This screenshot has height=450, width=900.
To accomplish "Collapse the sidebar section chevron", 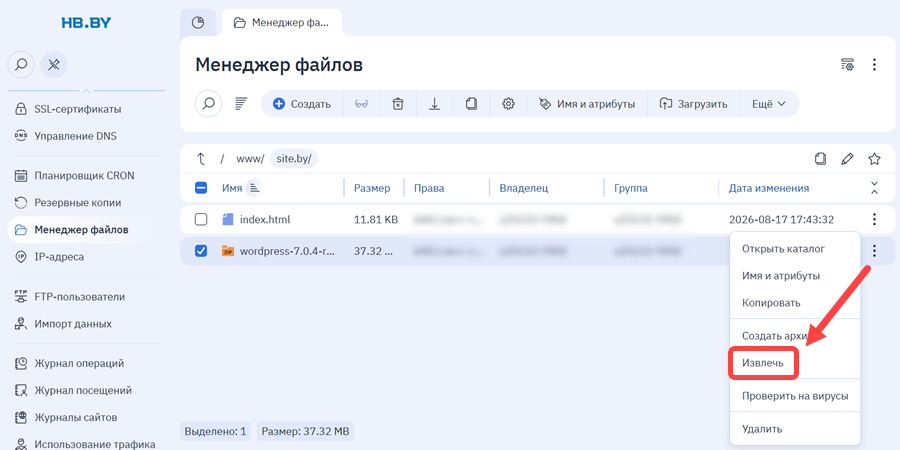I will tap(86, 91).
